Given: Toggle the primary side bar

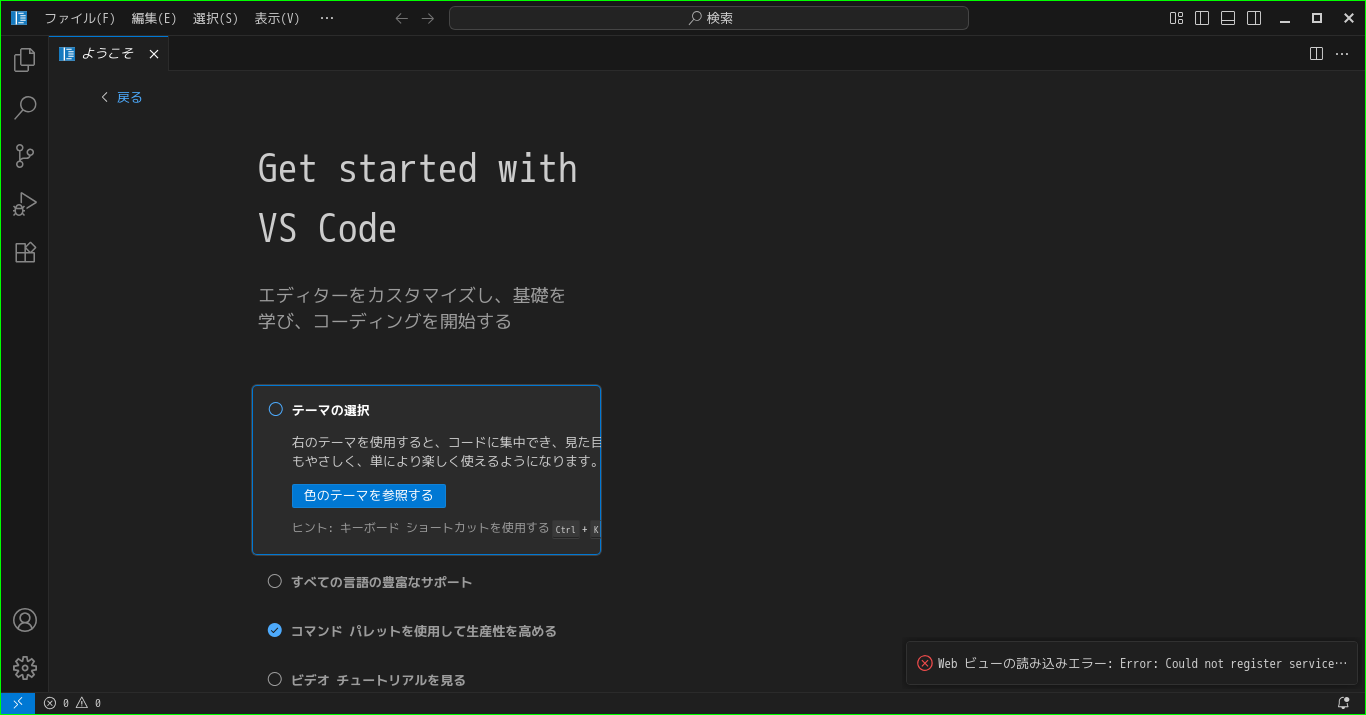Looking at the screenshot, I should click(x=1202, y=18).
